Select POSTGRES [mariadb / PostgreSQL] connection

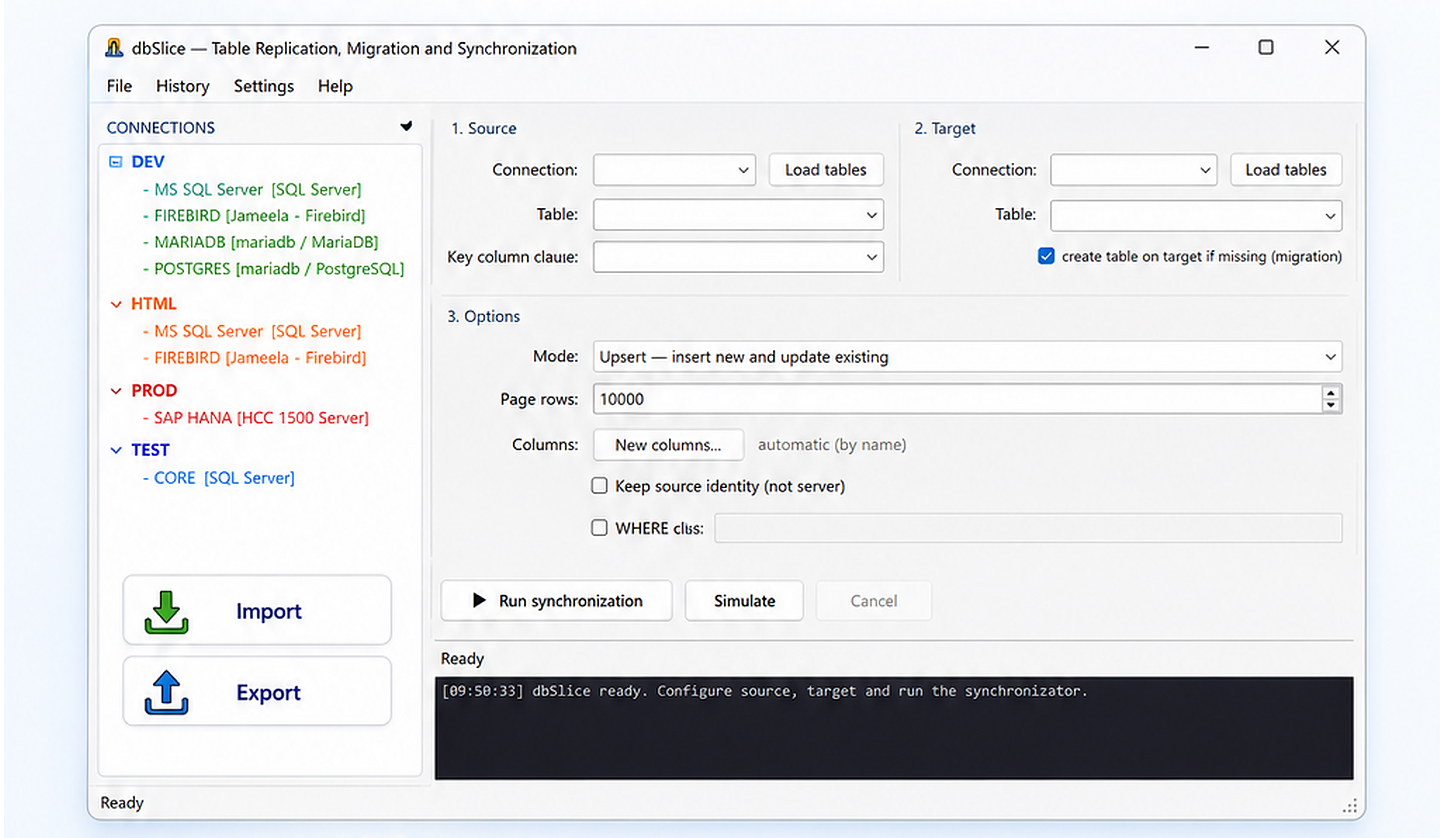pos(273,269)
